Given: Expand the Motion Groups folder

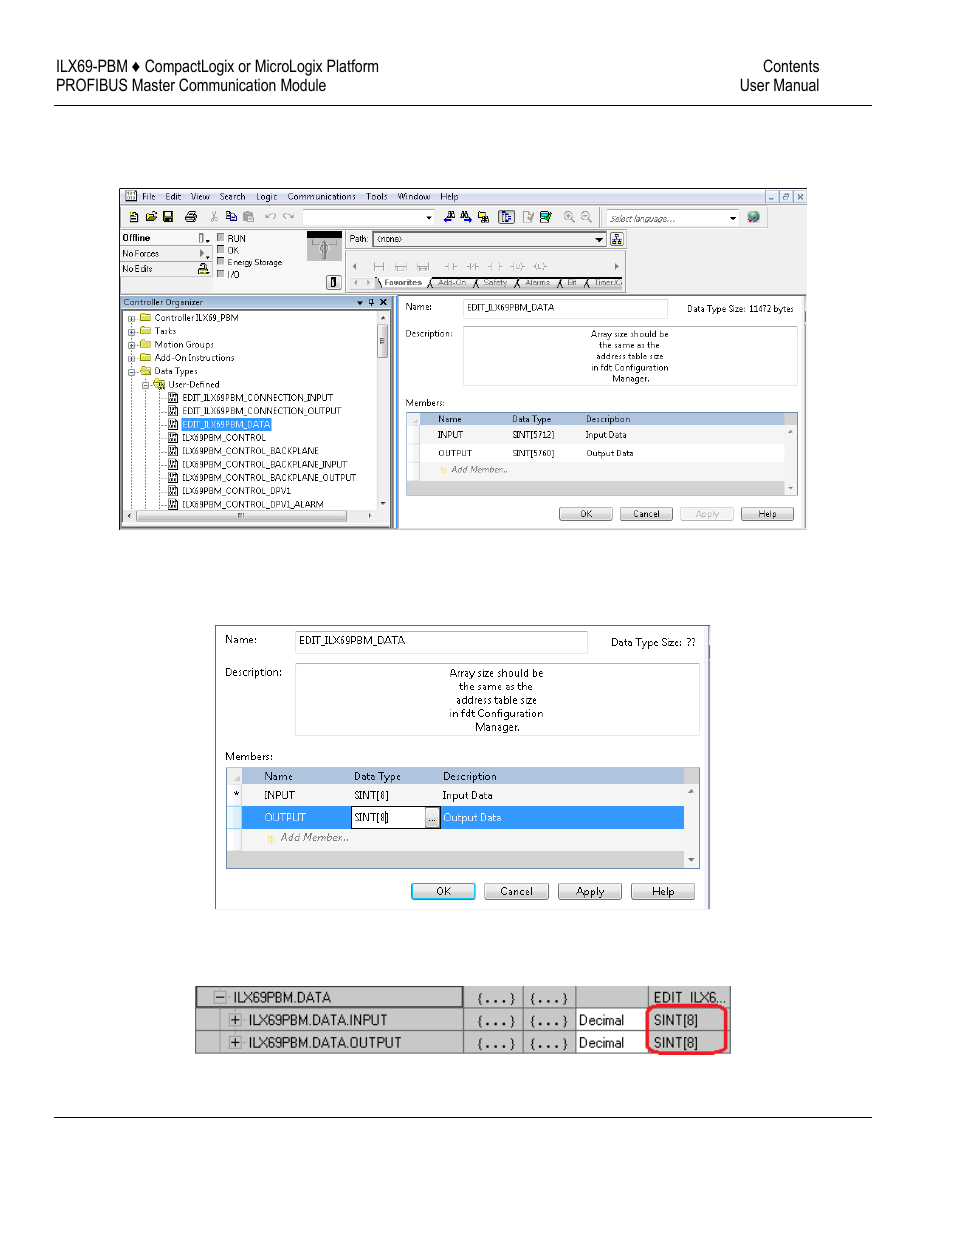Looking at the screenshot, I should tap(131, 345).
